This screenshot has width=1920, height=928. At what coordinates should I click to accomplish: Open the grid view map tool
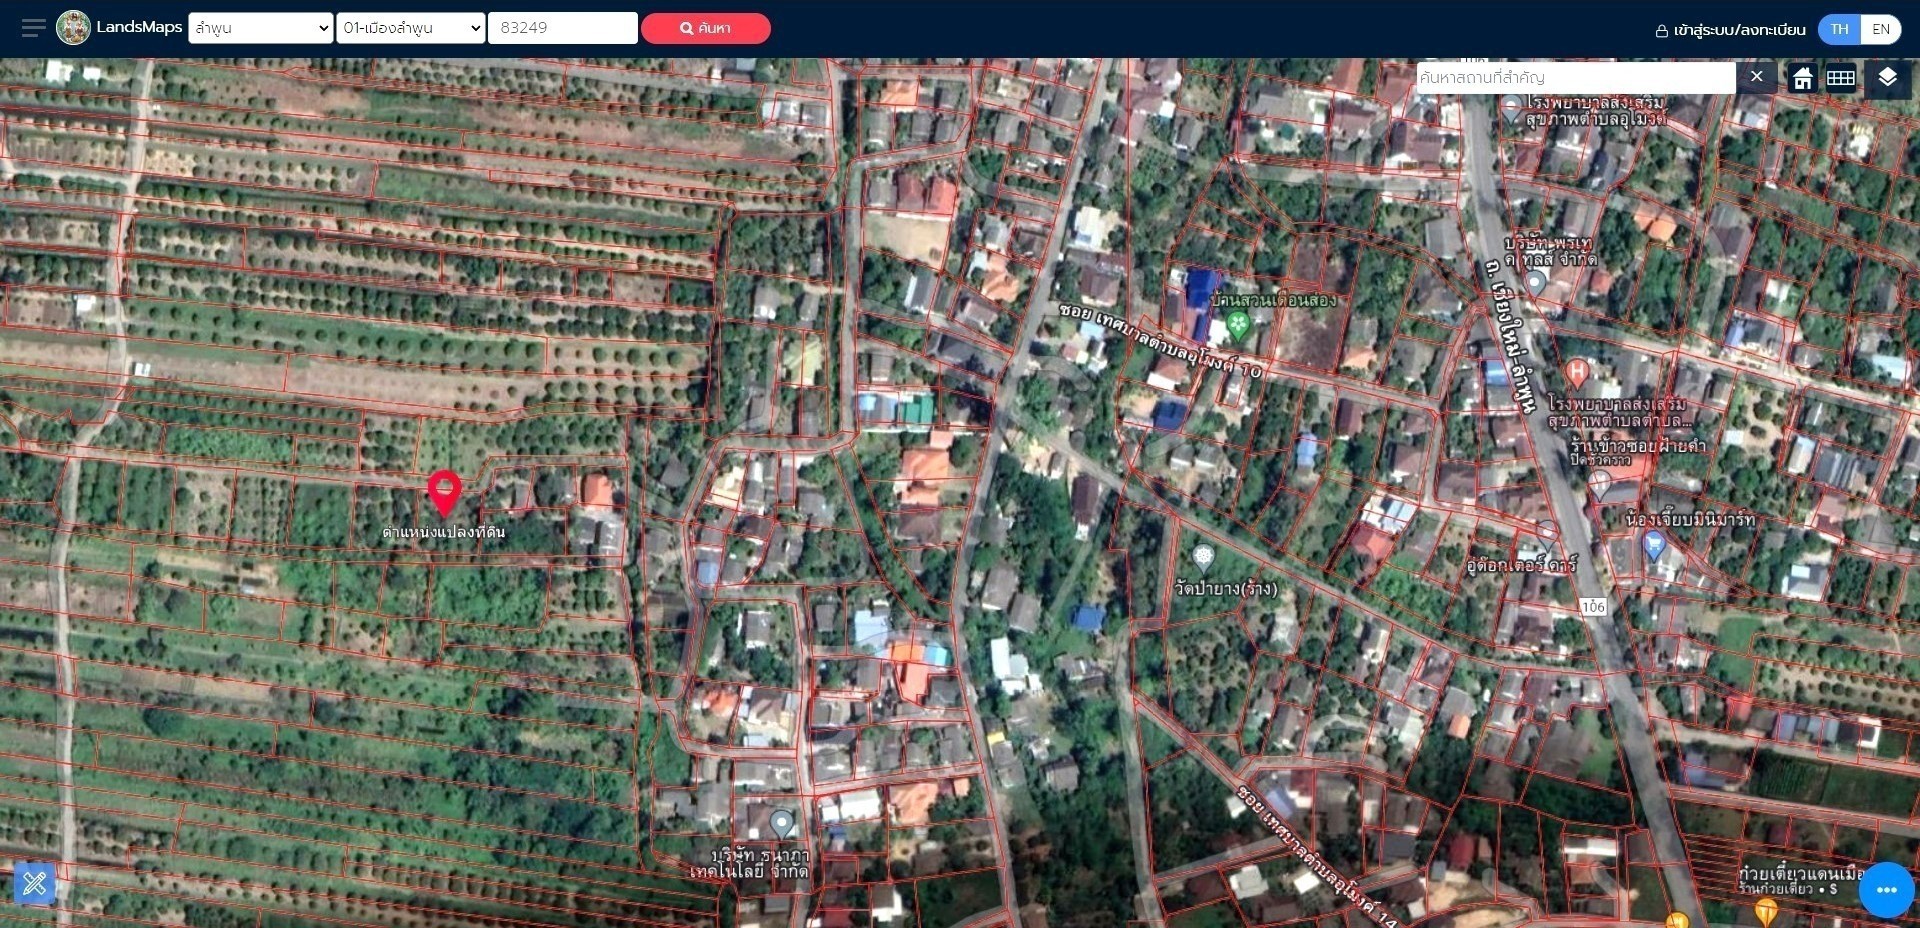pyautogui.click(x=1840, y=78)
